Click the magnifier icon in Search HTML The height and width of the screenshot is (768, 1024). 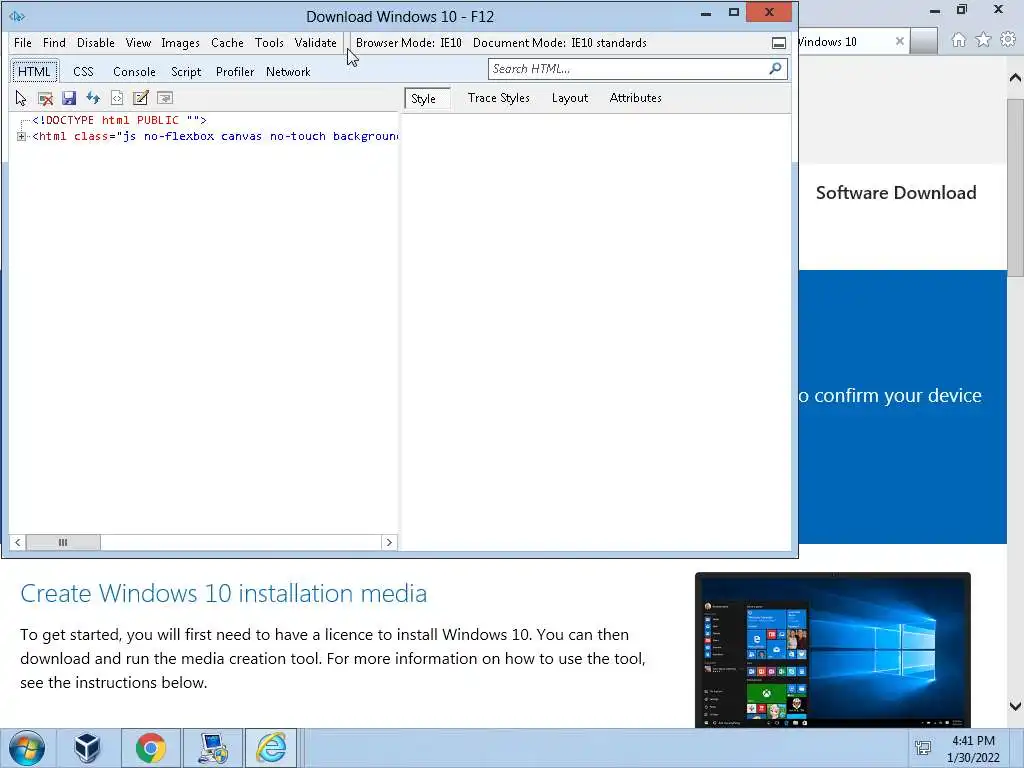point(775,69)
